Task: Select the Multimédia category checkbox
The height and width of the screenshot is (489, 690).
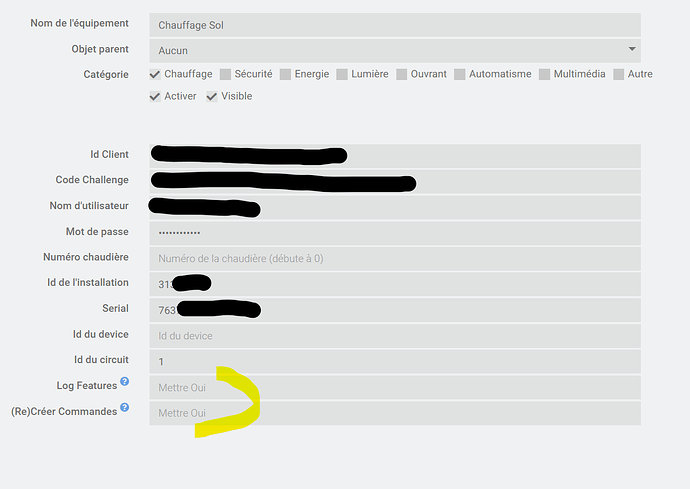Action: tap(544, 74)
